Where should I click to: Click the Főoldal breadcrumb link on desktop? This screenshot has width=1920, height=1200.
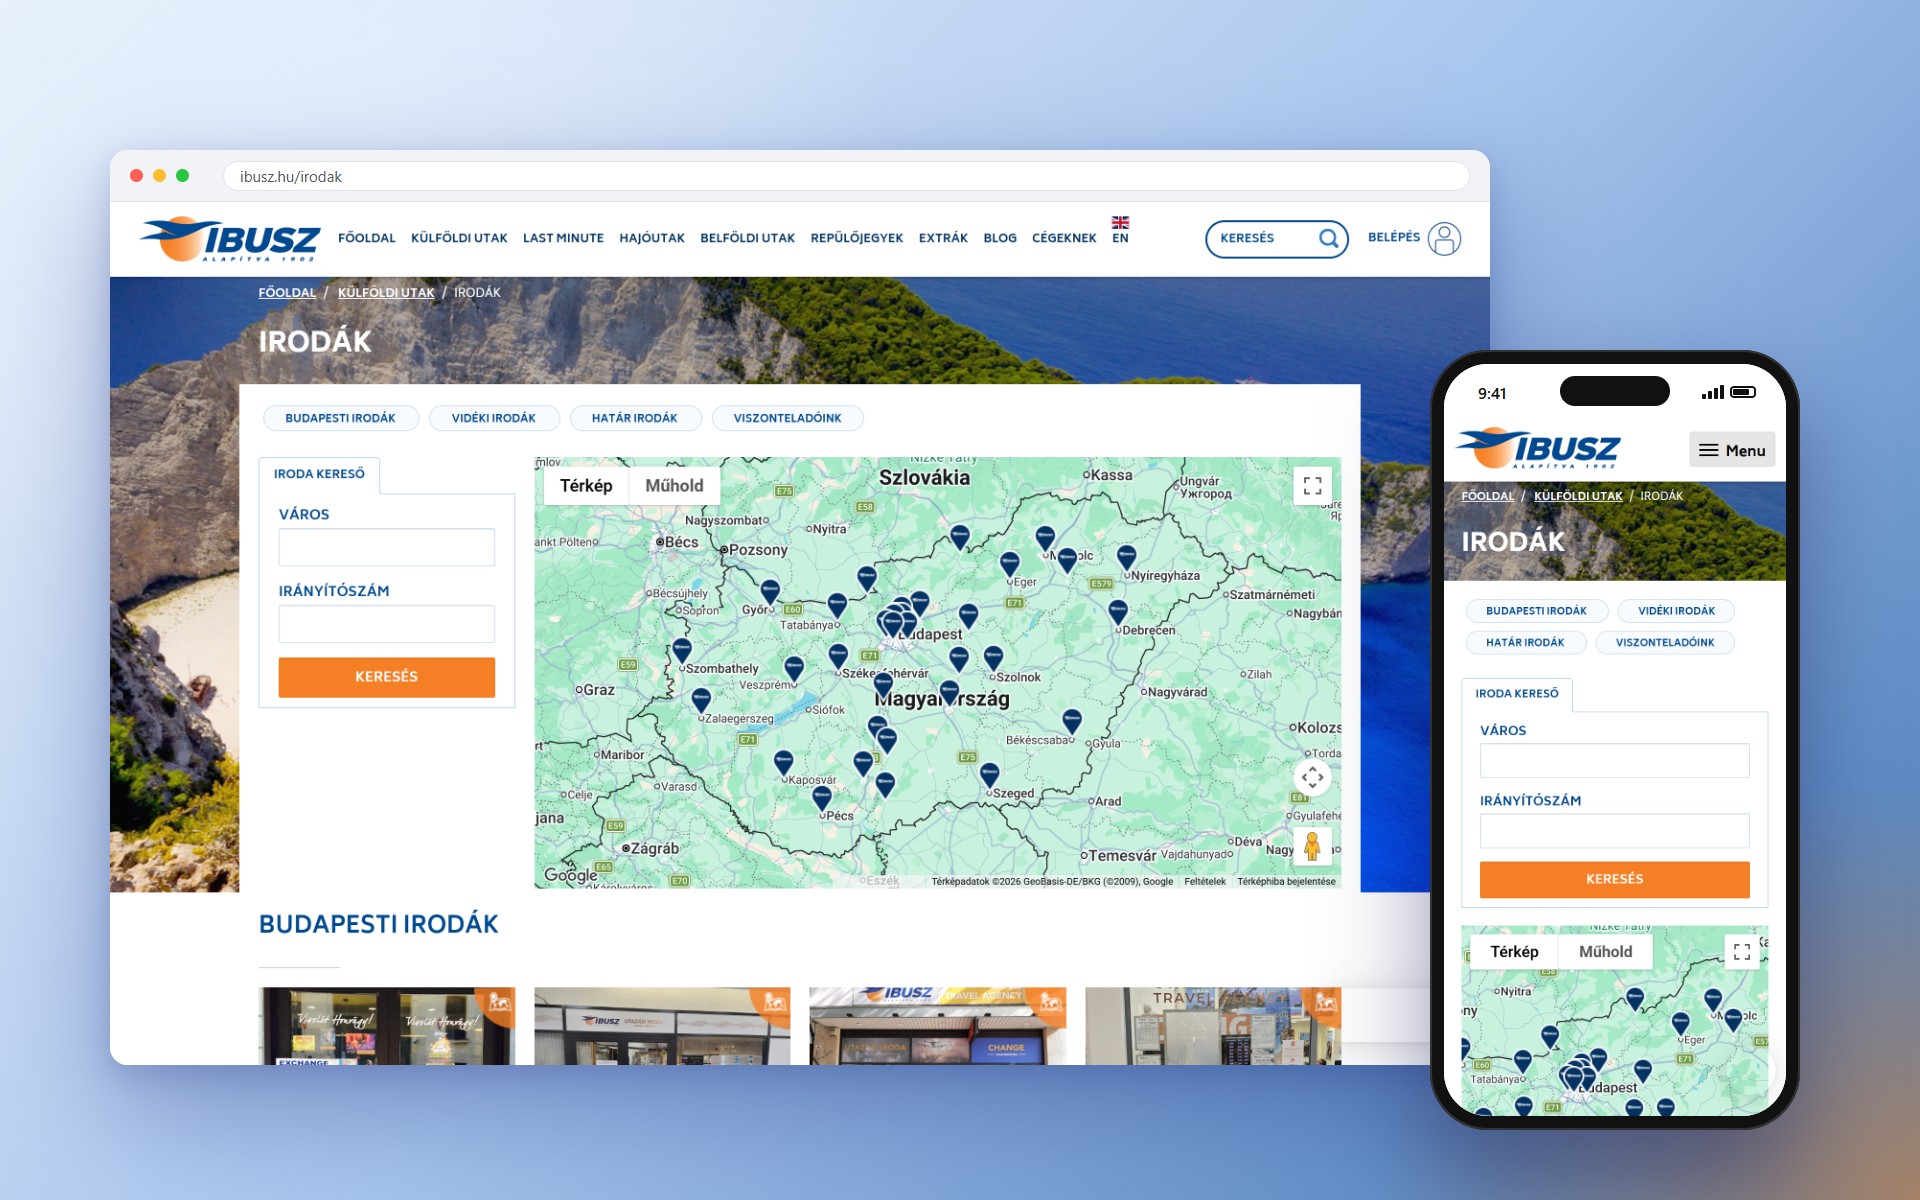pyautogui.click(x=287, y=292)
